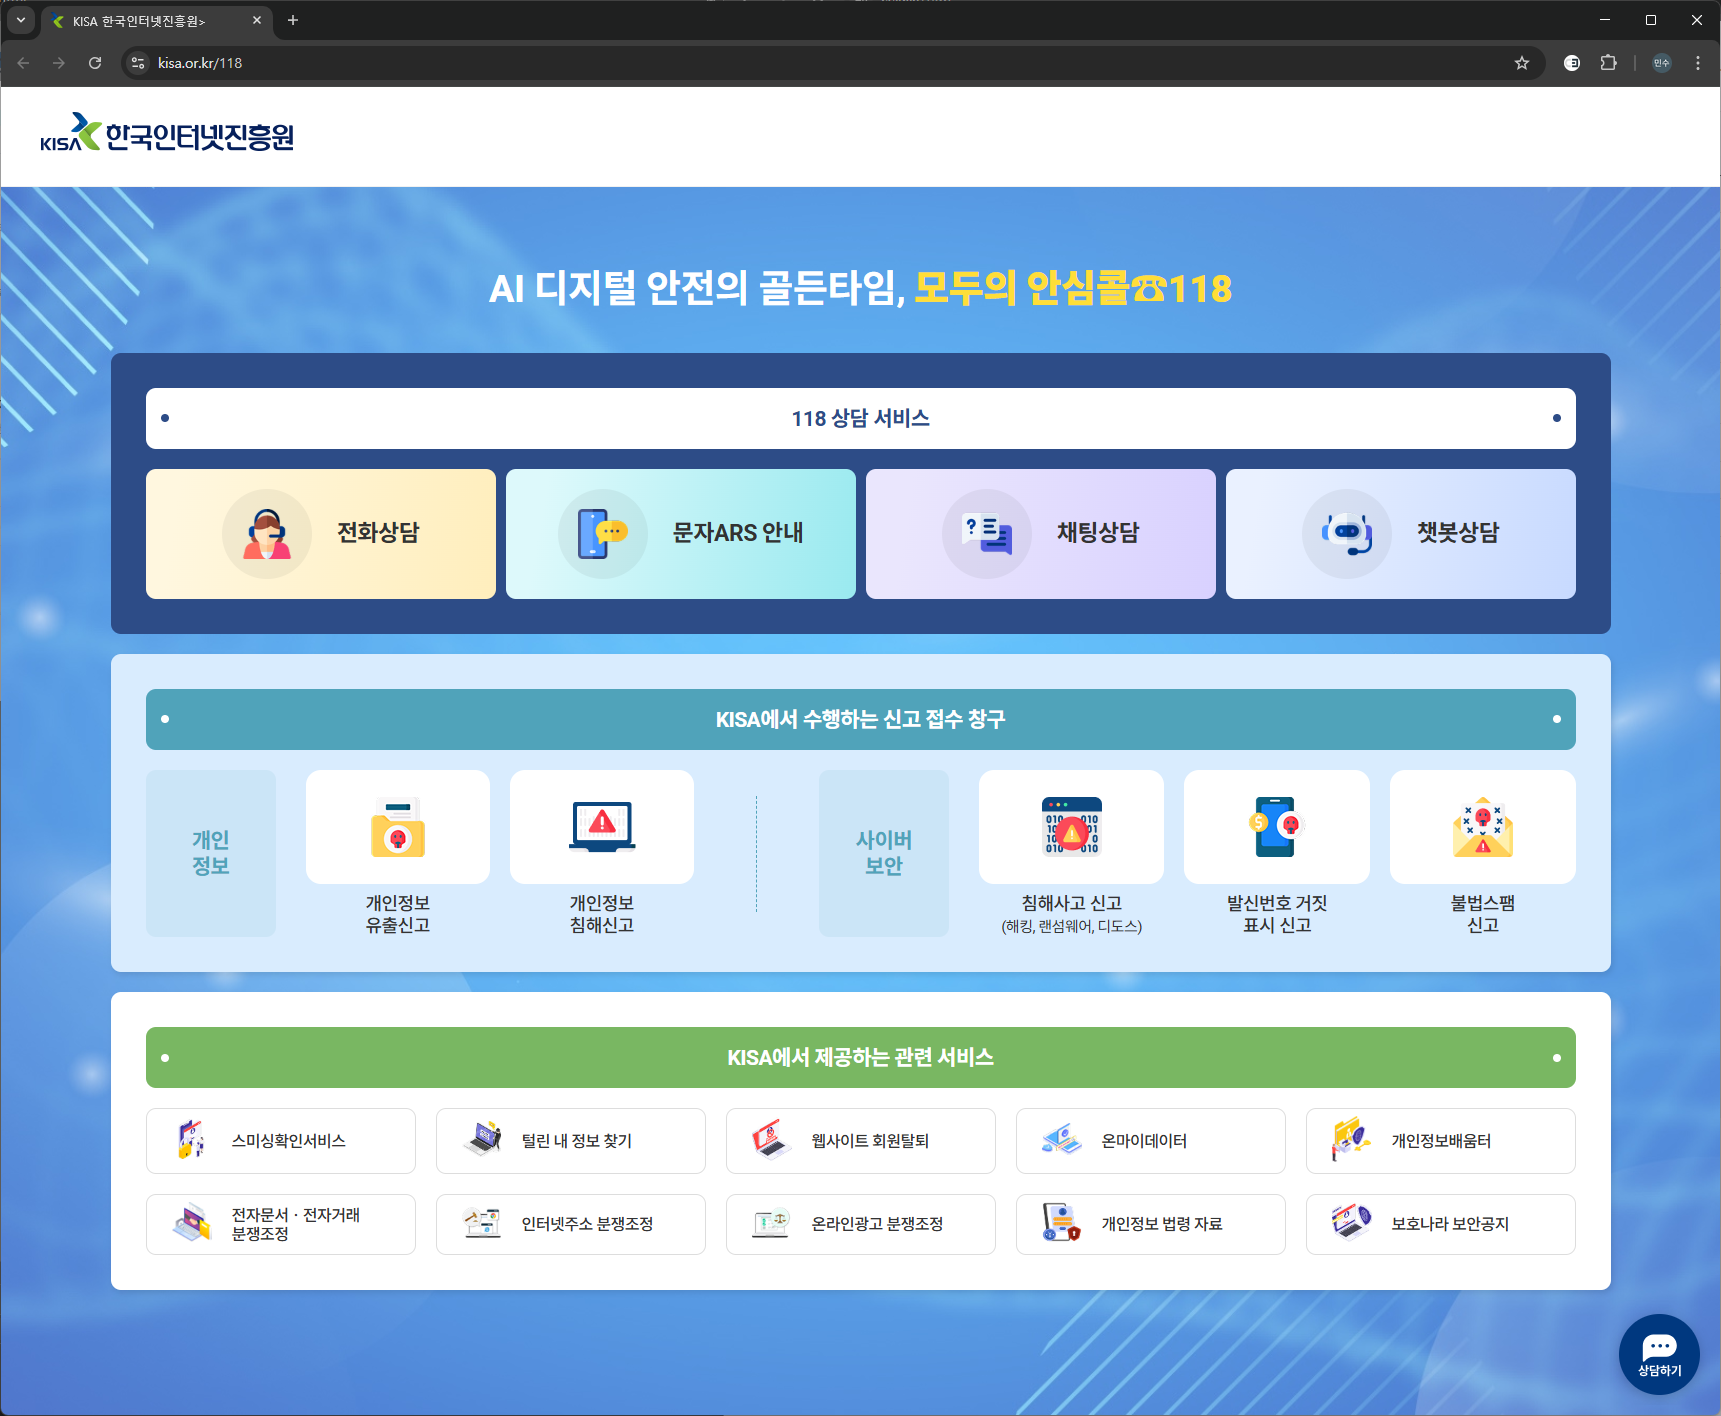Click the 개인정보 법령 자료 icon

(1061, 1222)
